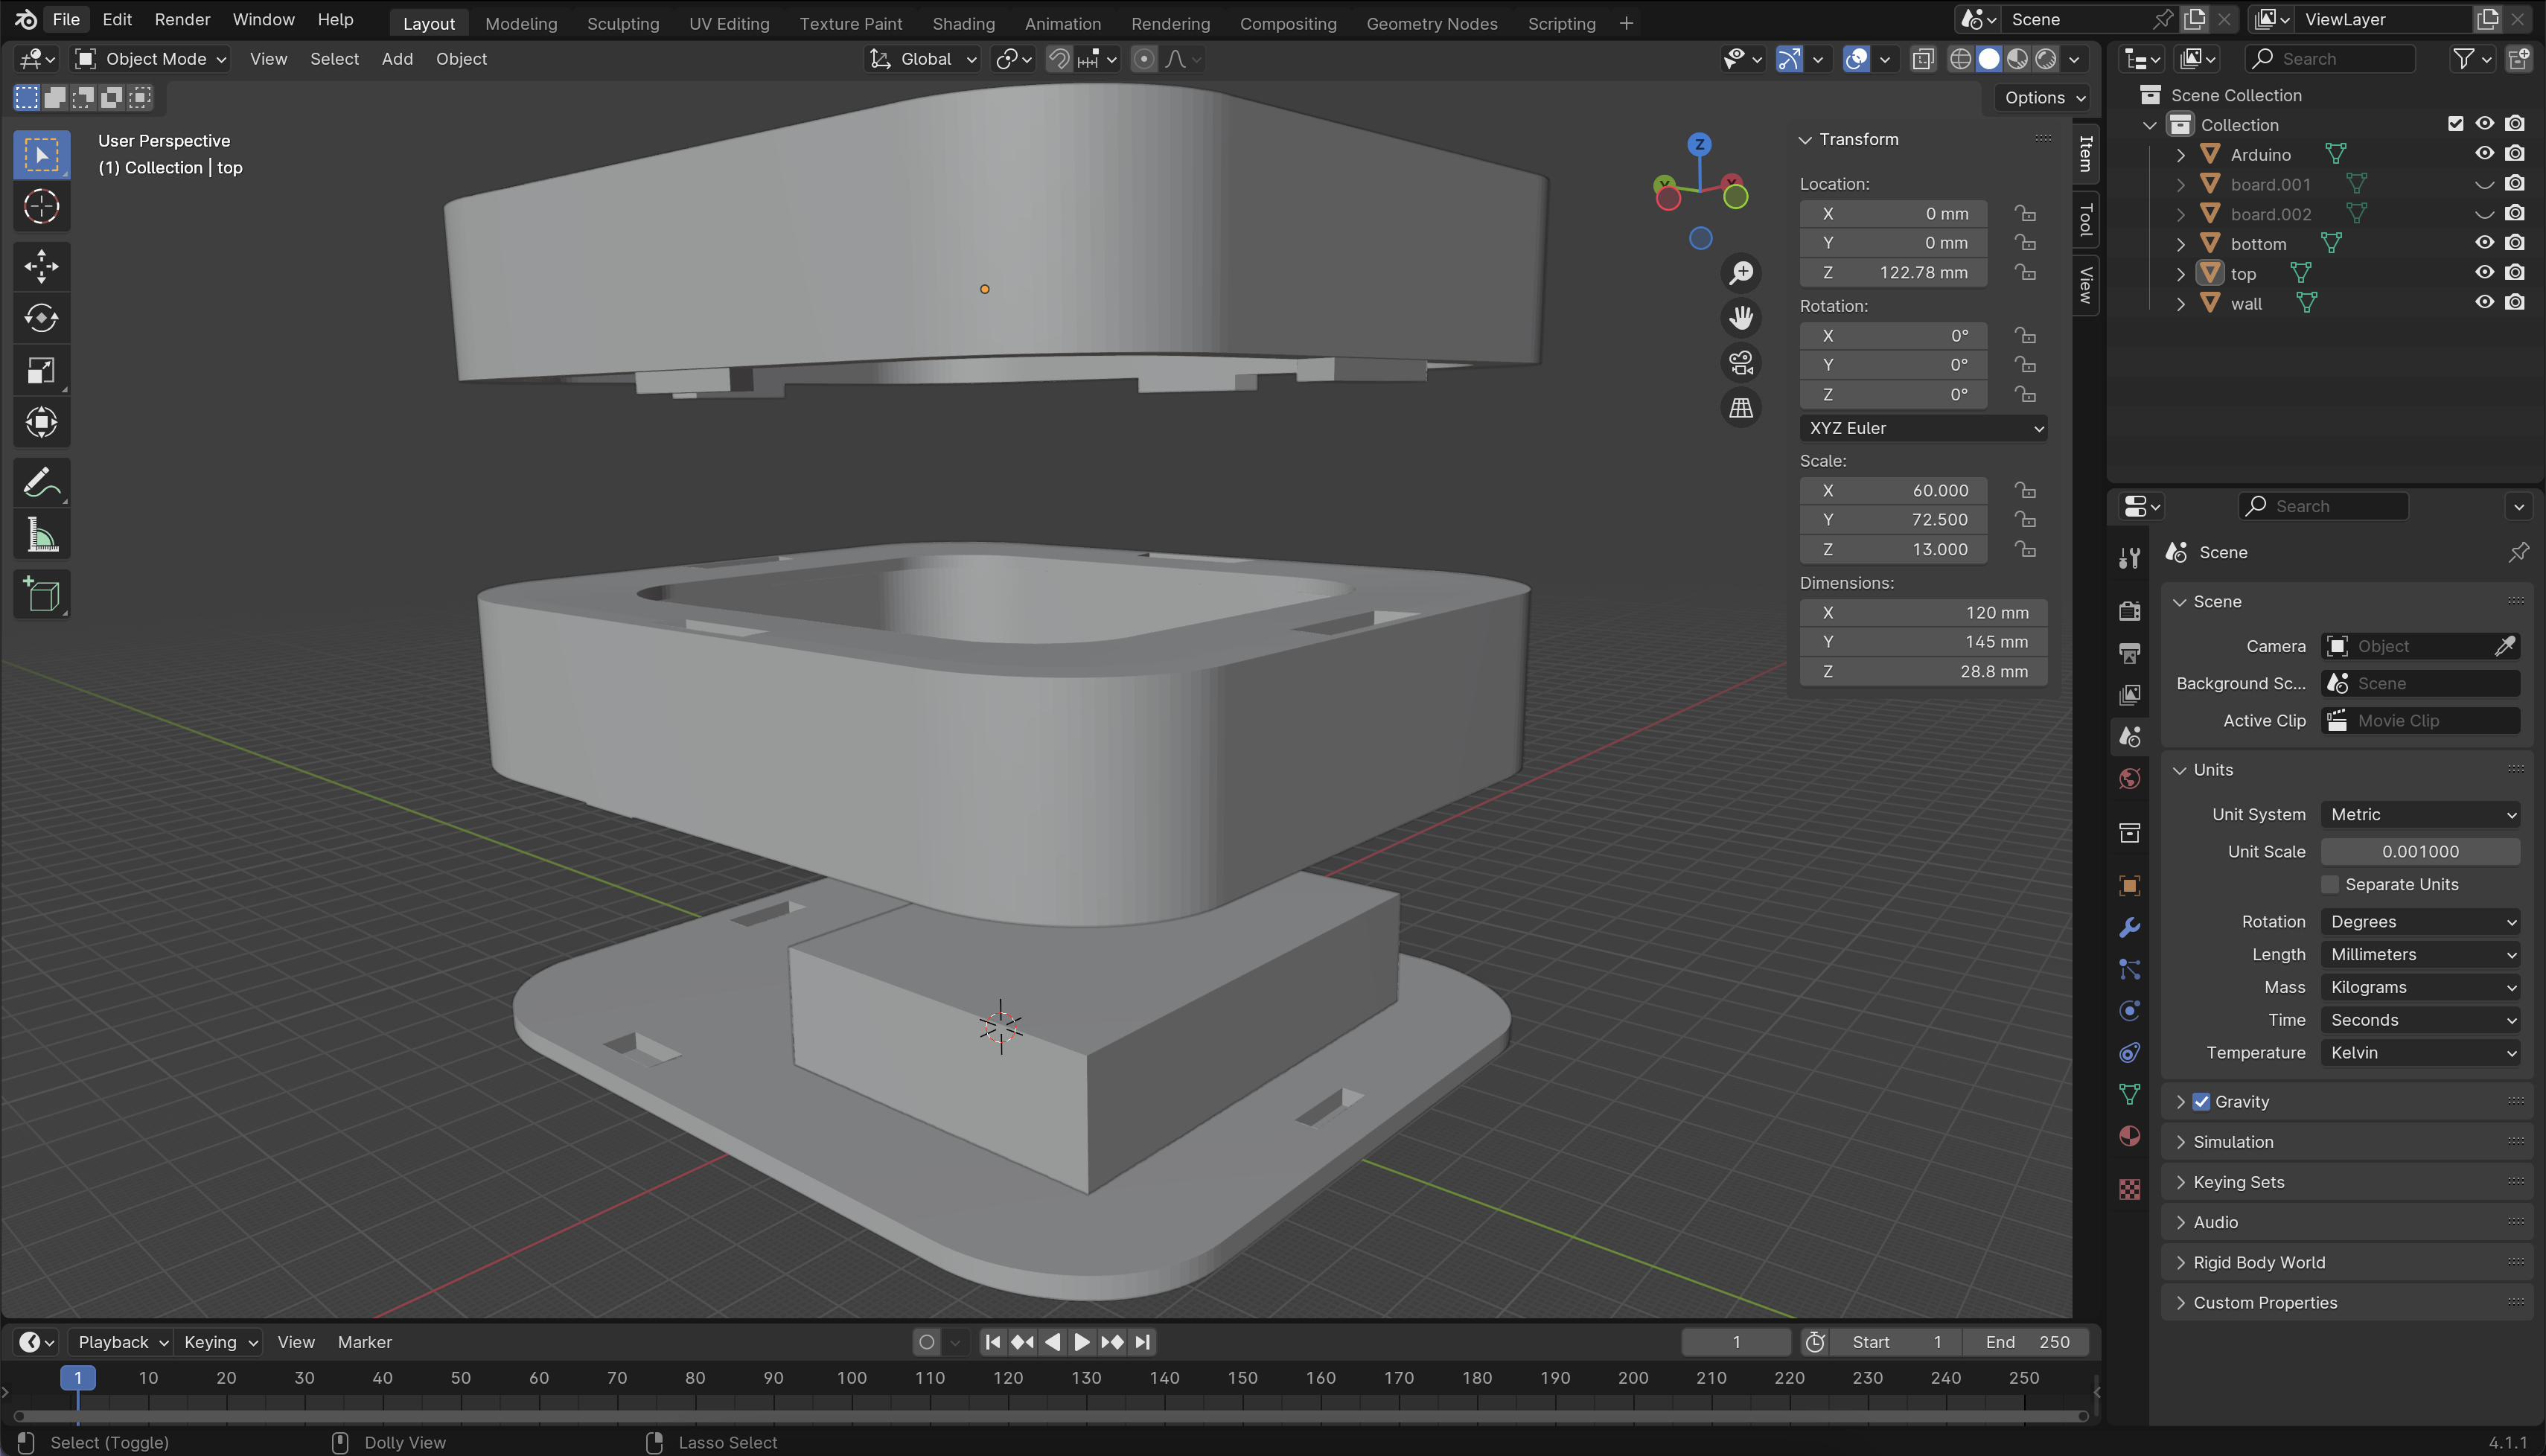
Task: Expand the bottom object in outliner
Action: pyautogui.click(x=2181, y=244)
